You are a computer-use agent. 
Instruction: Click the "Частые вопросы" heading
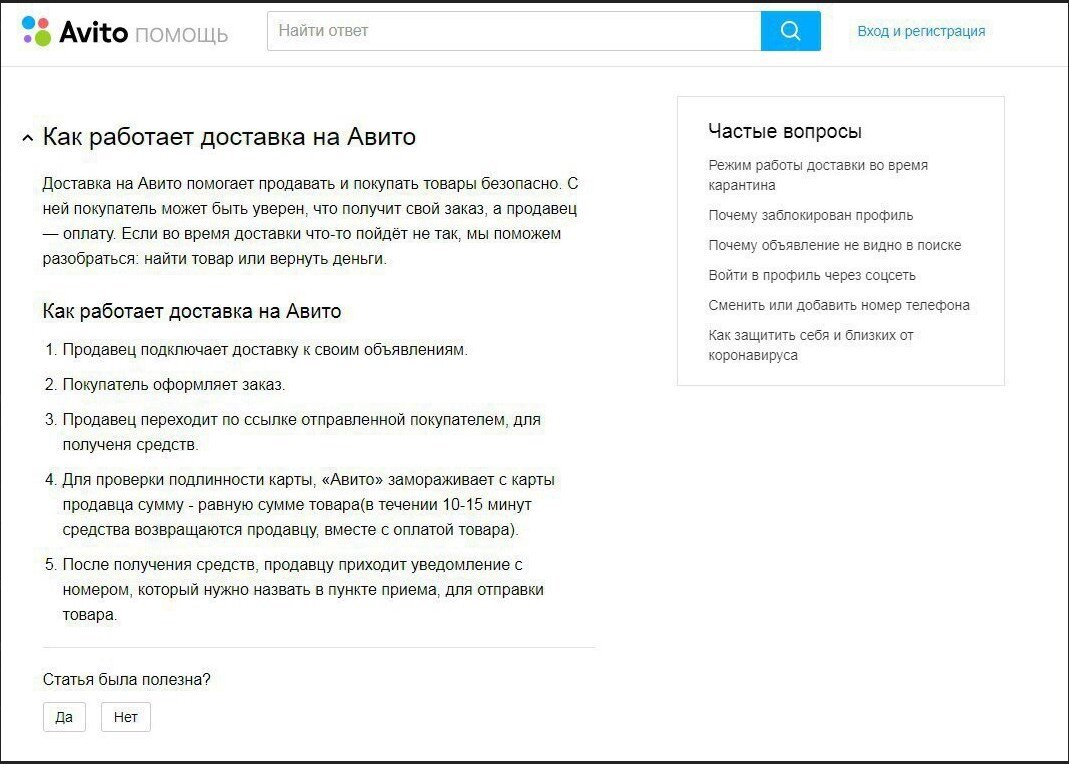coord(785,131)
